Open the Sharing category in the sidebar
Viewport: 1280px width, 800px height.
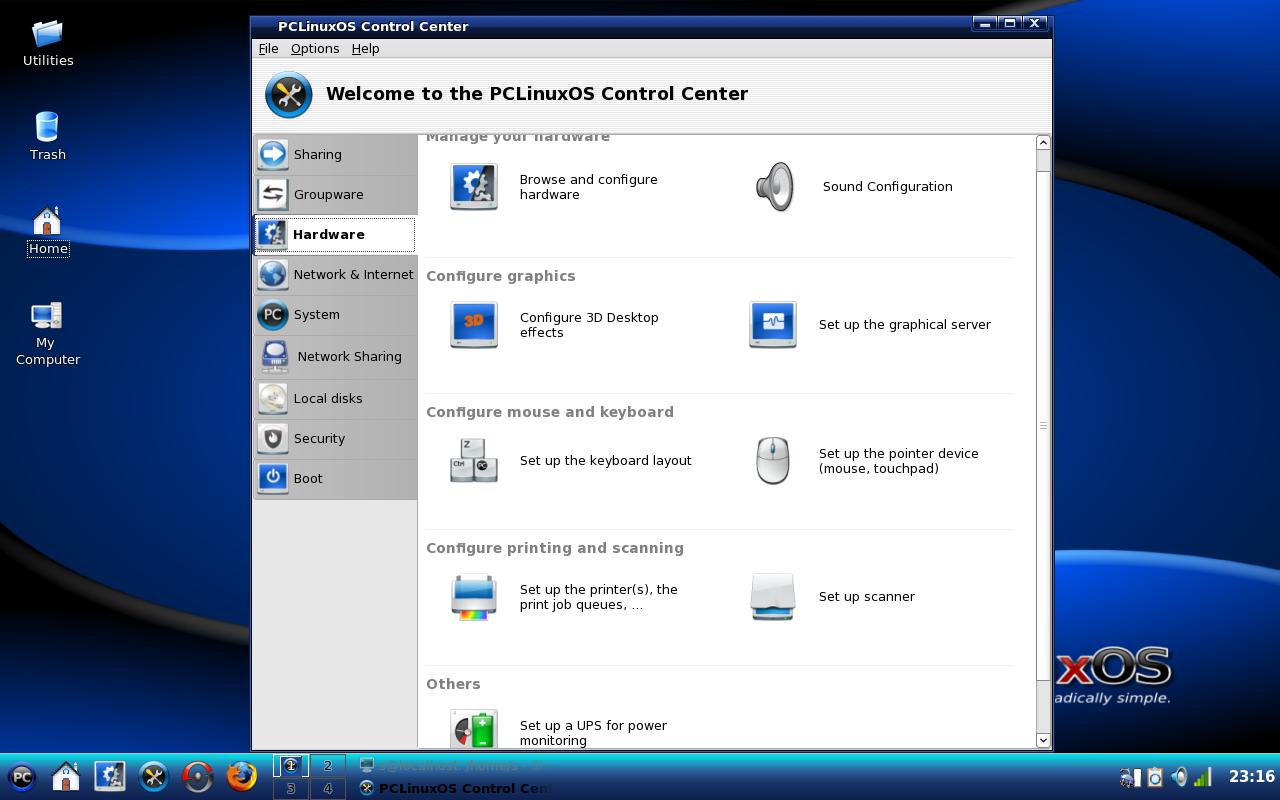[x=335, y=154]
